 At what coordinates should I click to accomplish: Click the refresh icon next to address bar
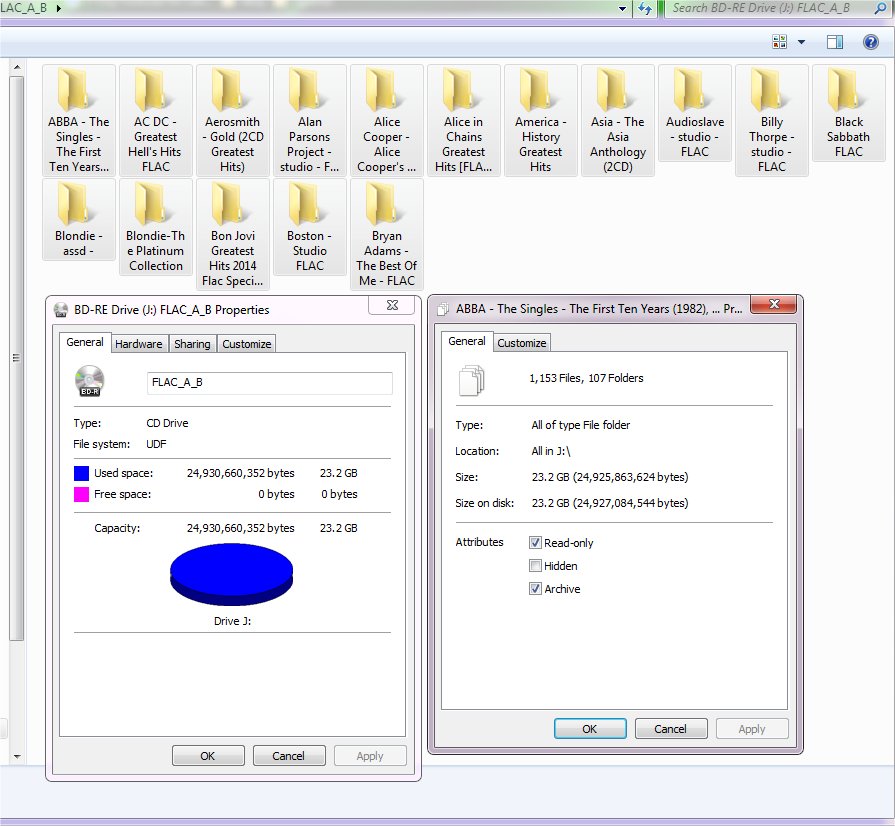645,9
